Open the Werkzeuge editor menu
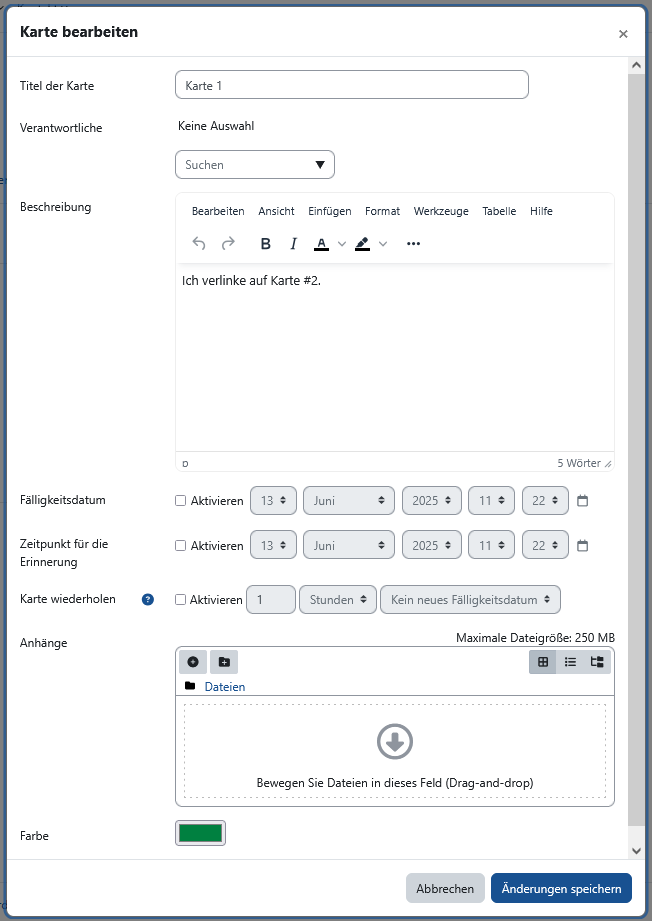Viewport: 652px width, 921px height. point(441,211)
